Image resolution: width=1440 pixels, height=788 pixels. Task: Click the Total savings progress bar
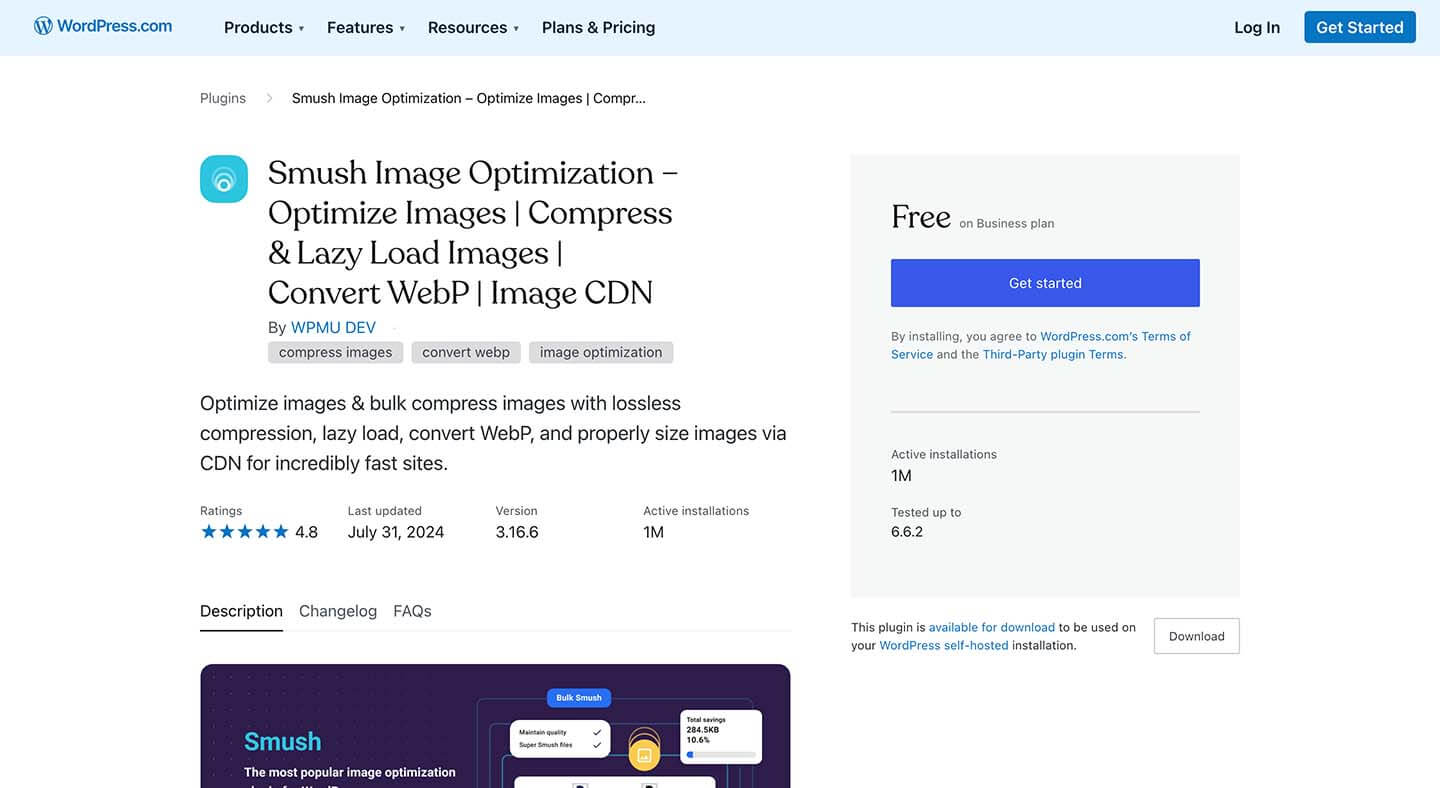[x=721, y=754]
